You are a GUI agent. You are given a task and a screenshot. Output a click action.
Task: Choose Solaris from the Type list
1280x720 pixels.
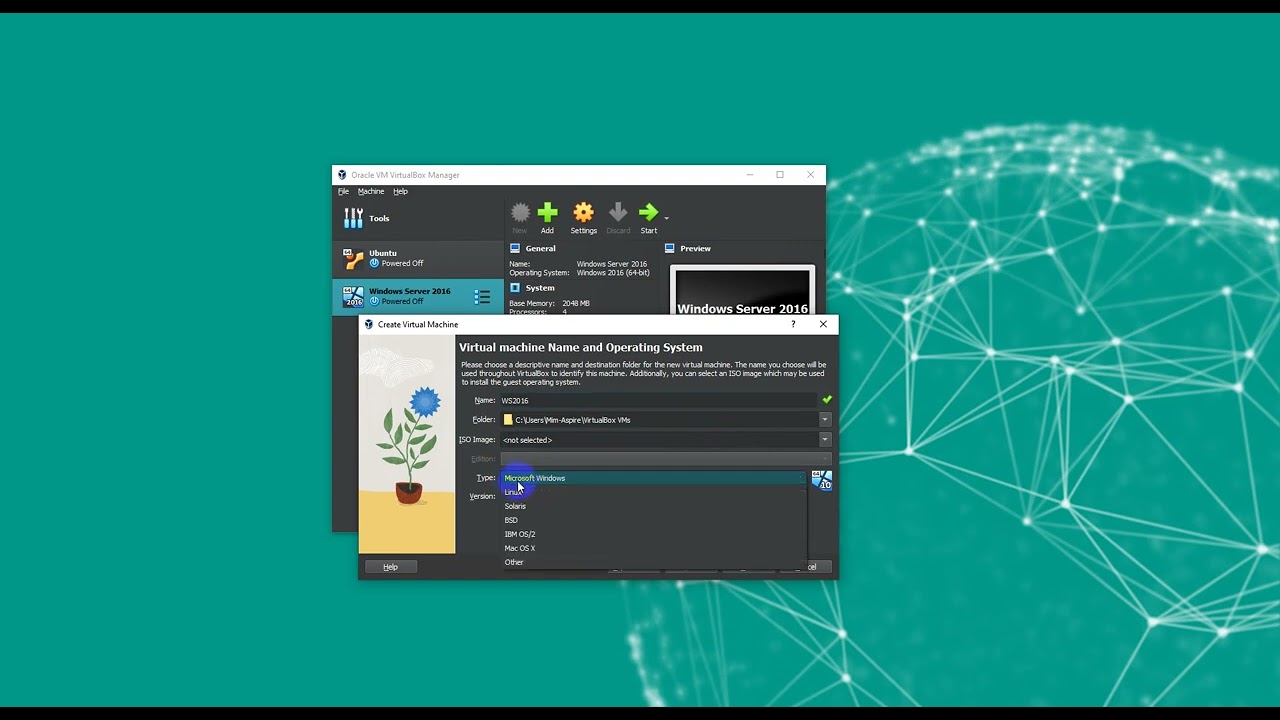point(654,506)
